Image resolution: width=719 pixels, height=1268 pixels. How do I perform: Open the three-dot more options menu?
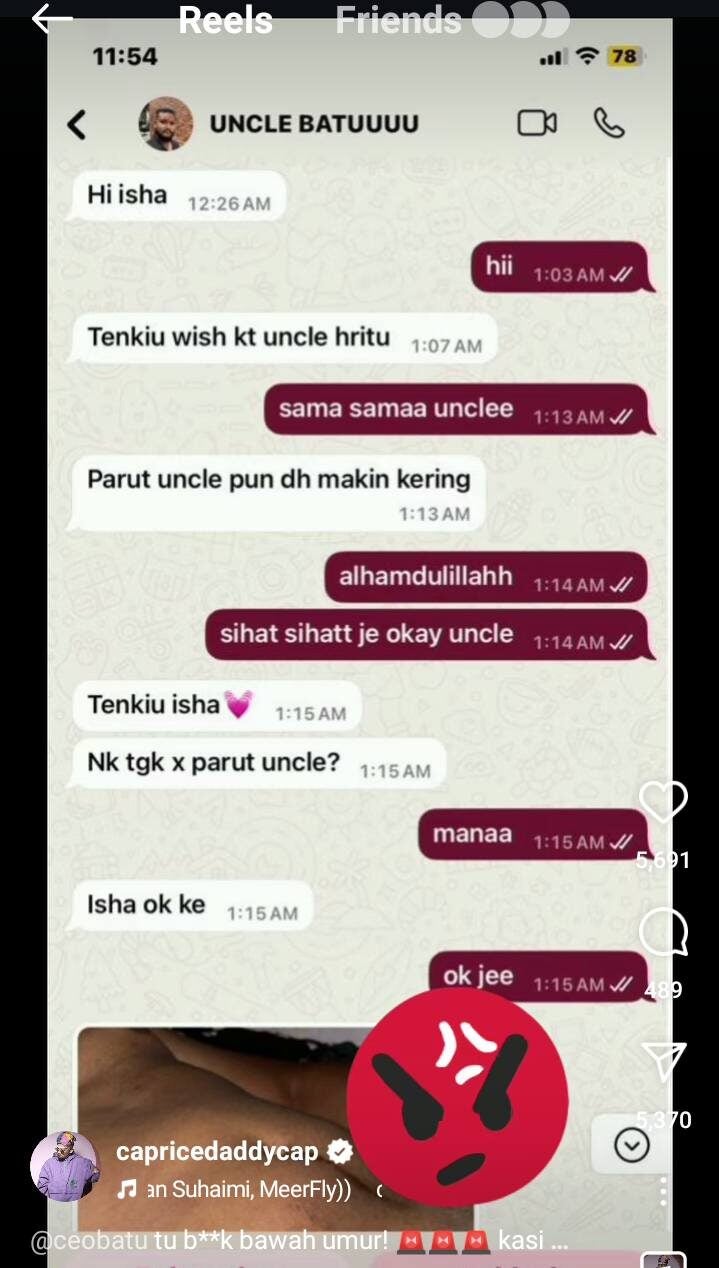pos(662,1191)
